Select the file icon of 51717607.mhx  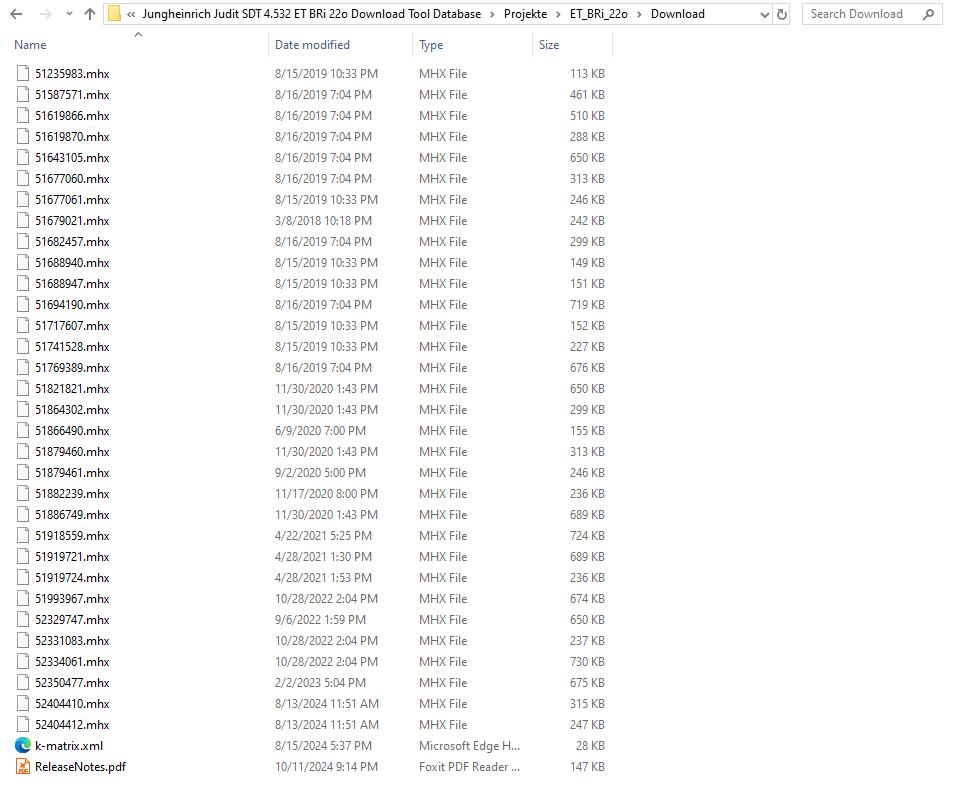click(23, 326)
